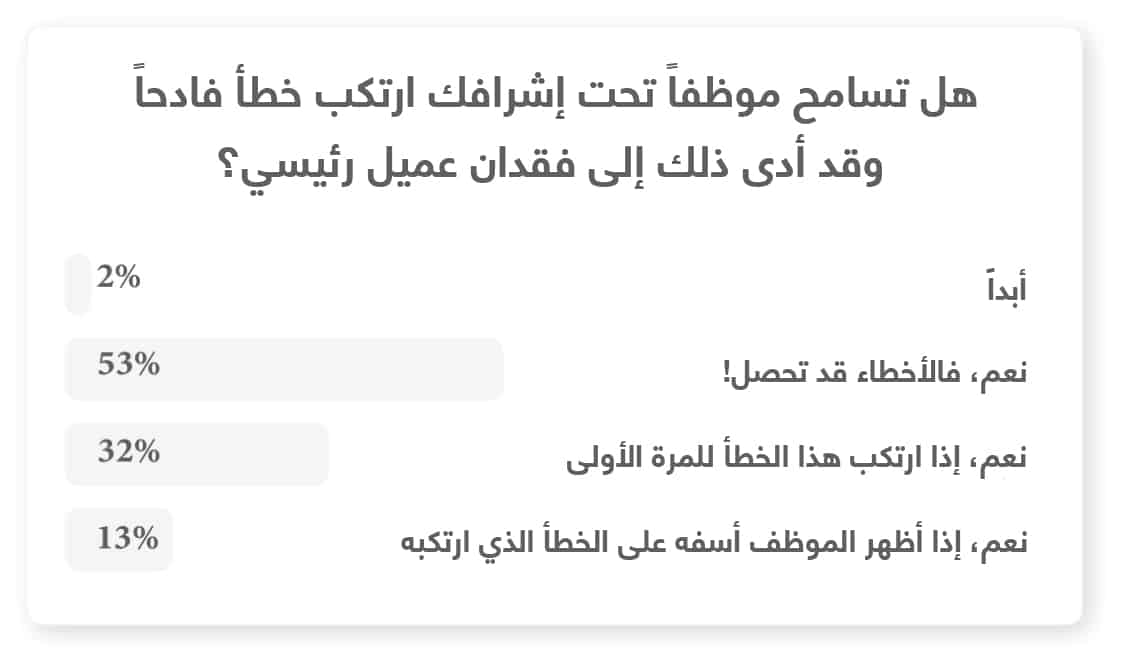This screenshot has width=1121, height=664.
Task: Click the '13%' percentage text
Action: [128, 538]
